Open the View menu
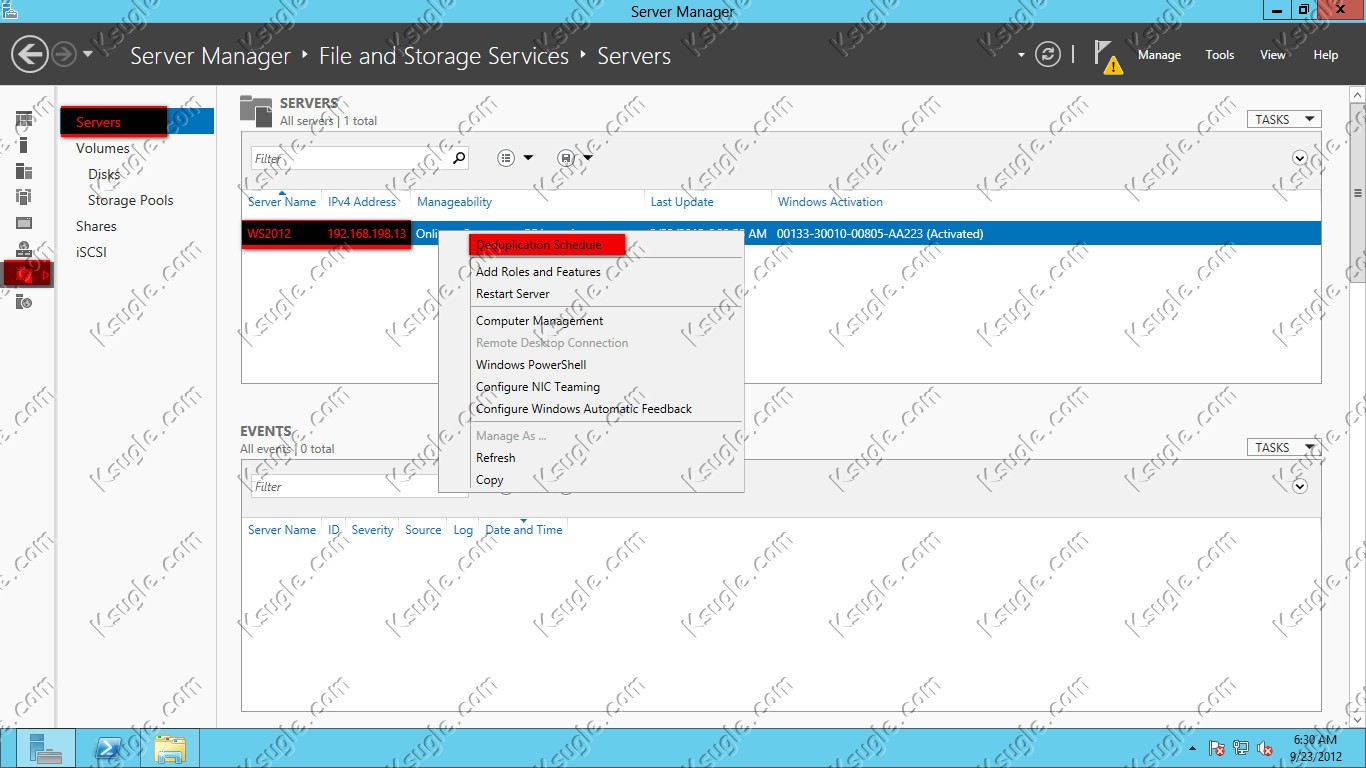This screenshot has height=768, width=1366. [1273, 55]
